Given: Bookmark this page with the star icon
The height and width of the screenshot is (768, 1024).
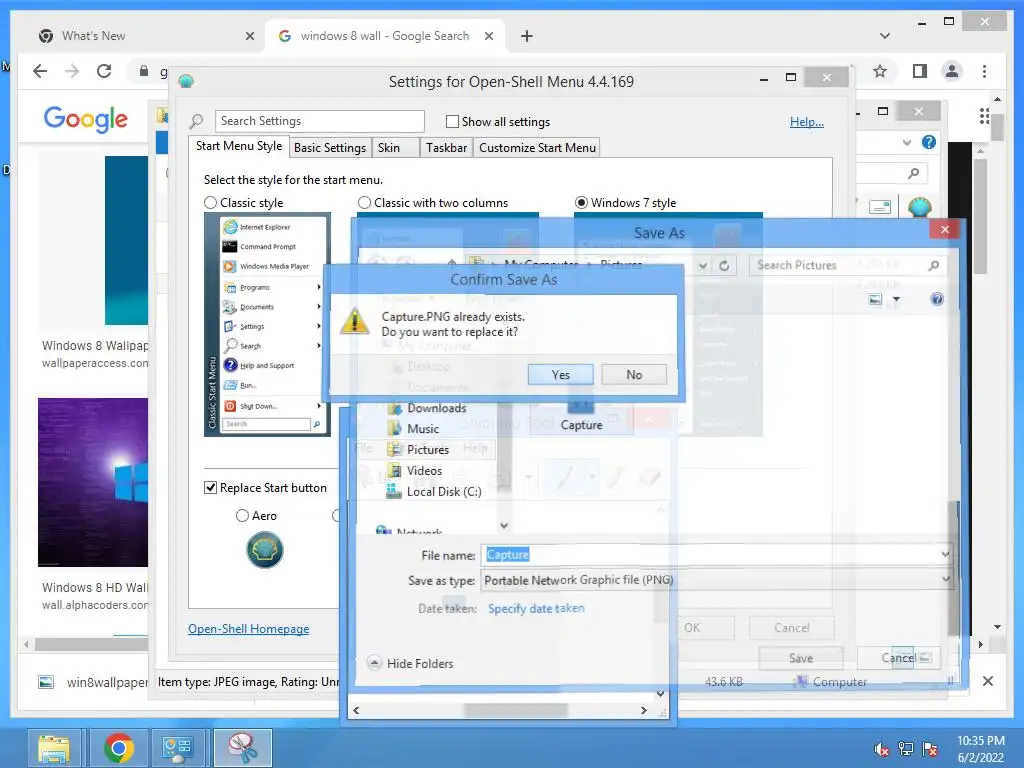Looking at the screenshot, I should (x=880, y=71).
